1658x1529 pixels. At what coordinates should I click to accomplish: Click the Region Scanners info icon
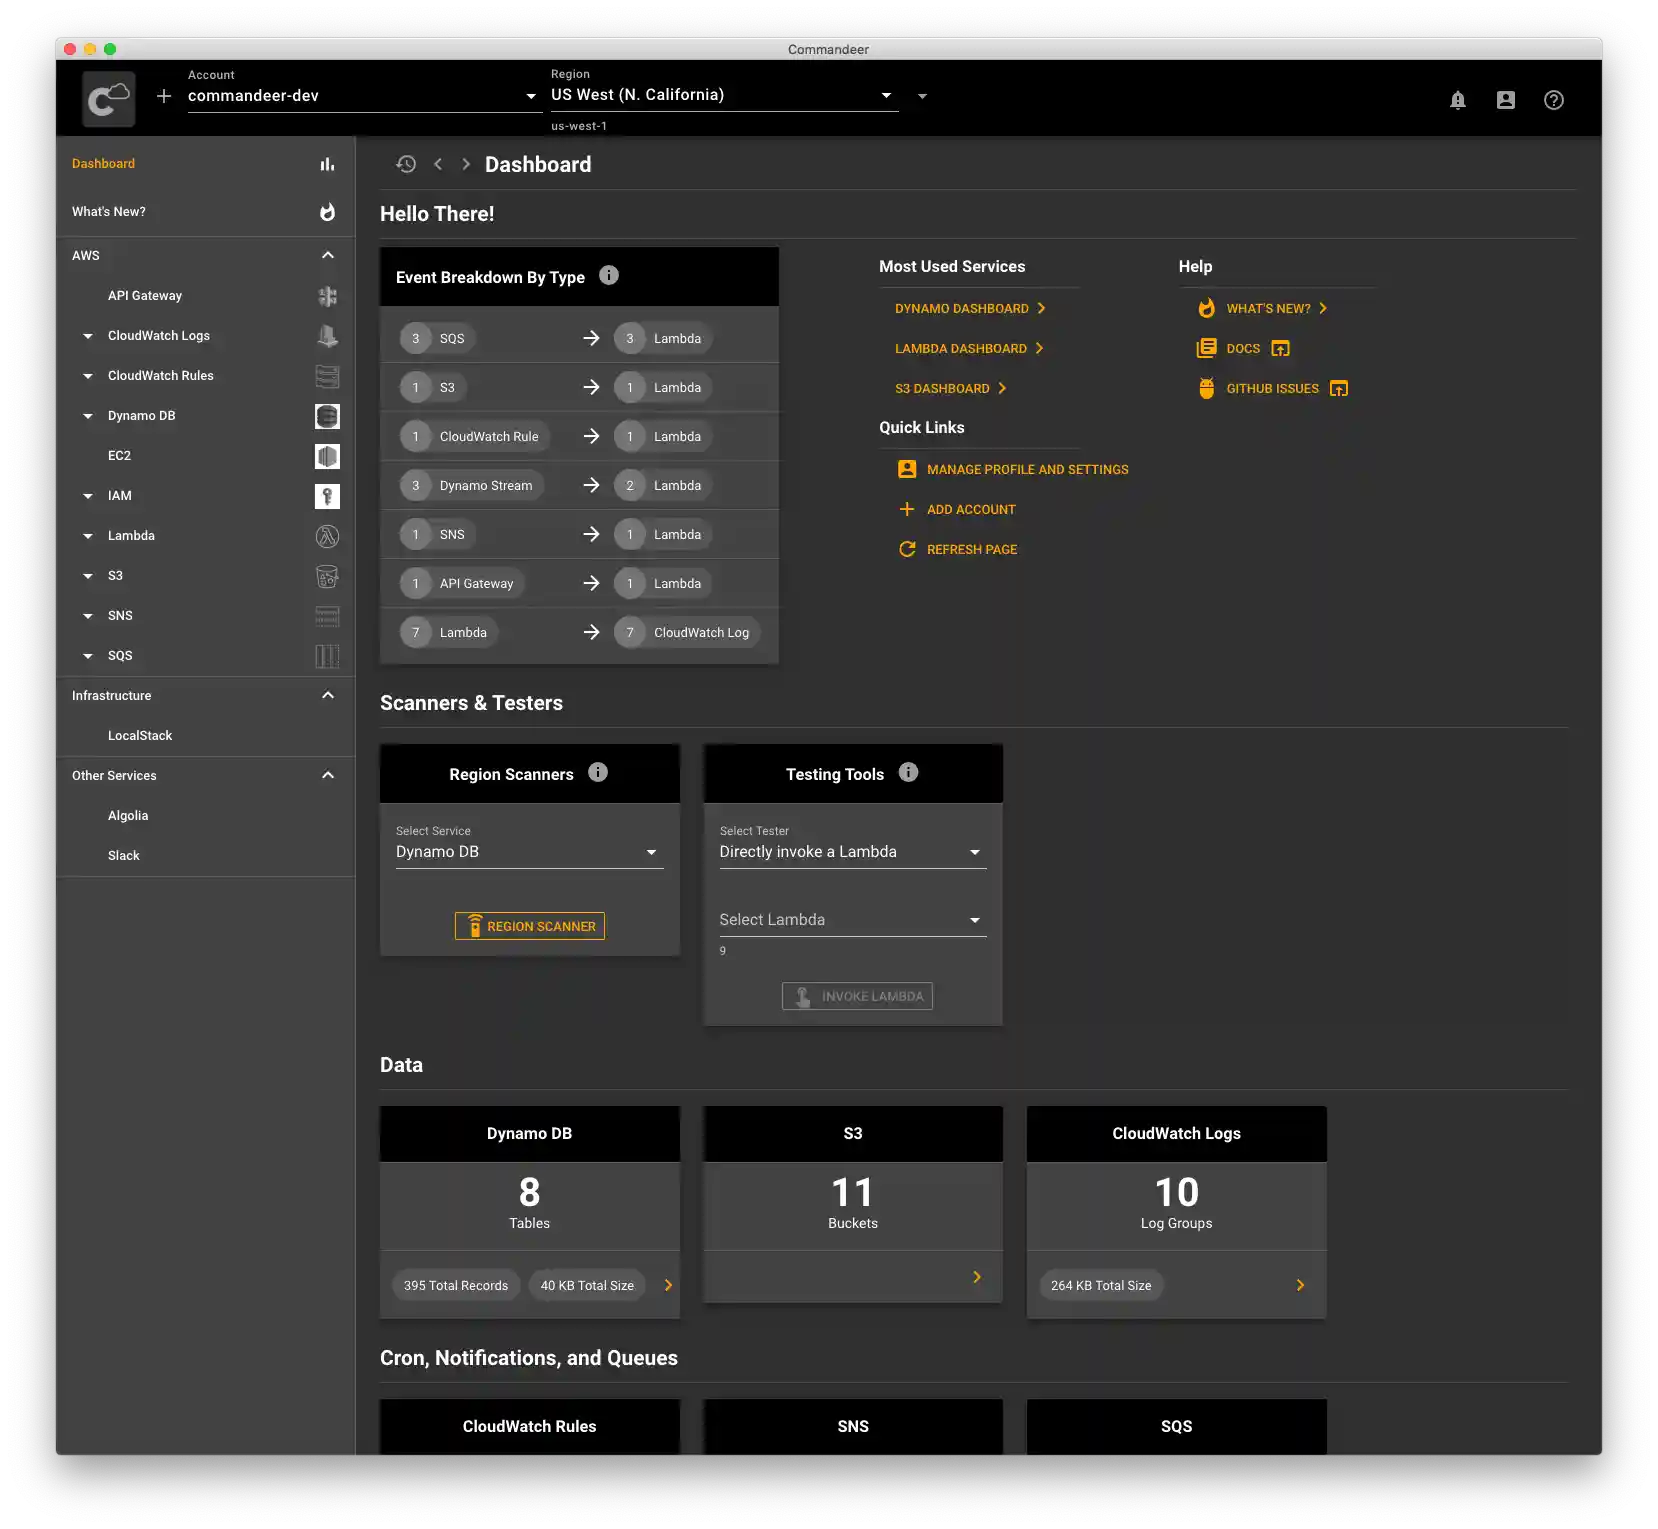598,773
